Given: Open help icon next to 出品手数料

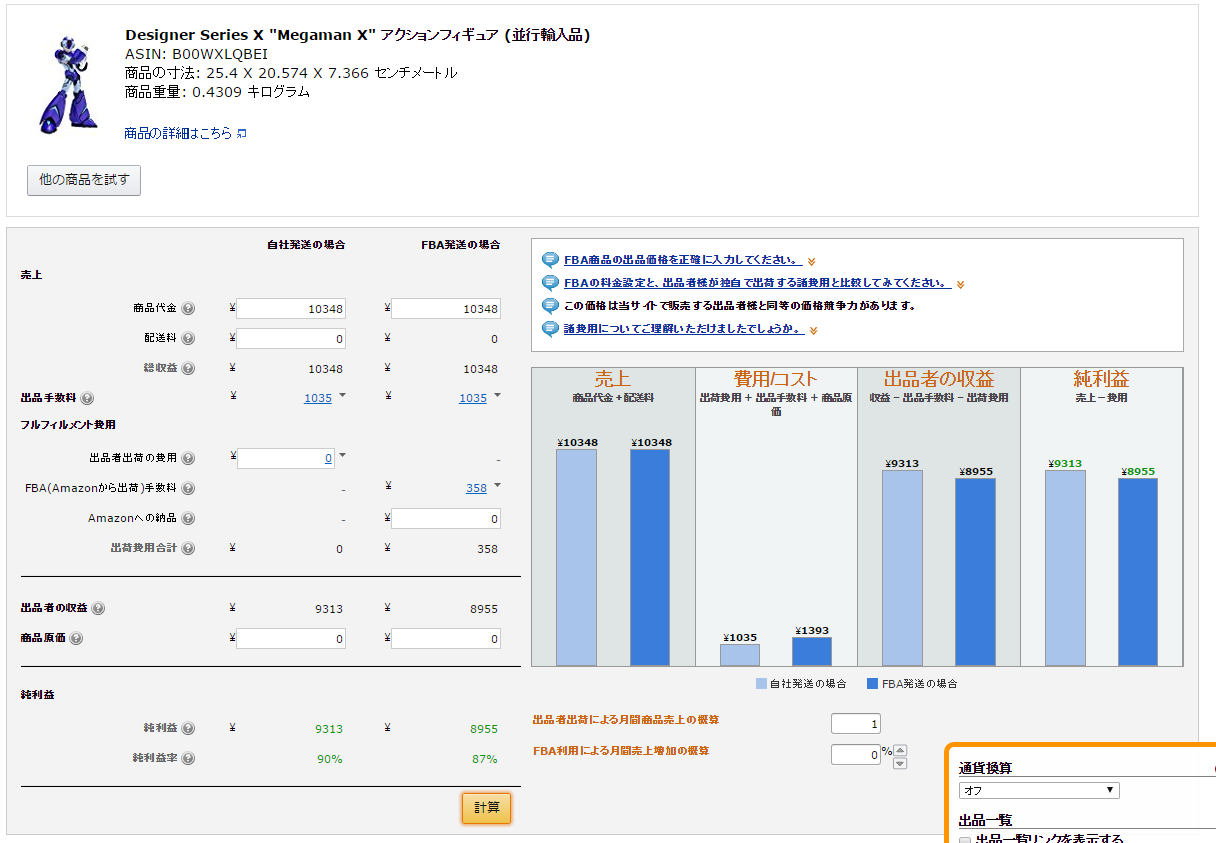Looking at the screenshot, I should (87, 398).
